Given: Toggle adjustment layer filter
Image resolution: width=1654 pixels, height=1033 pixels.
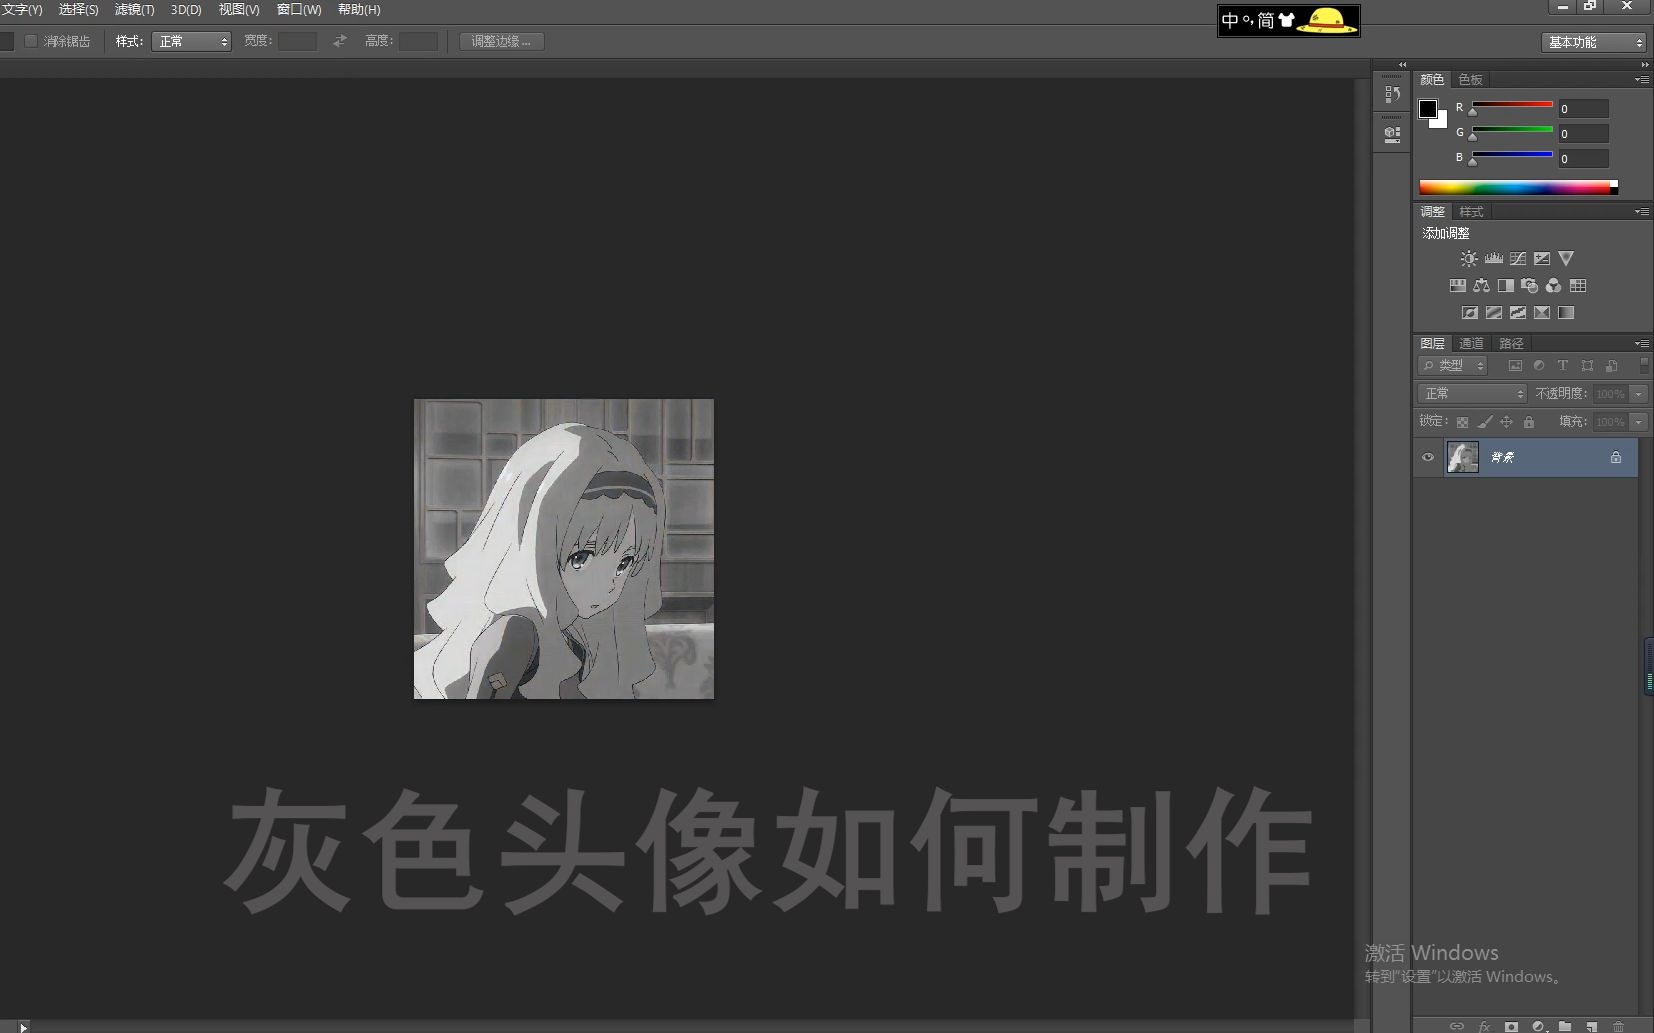Looking at the screenshot, I should pos(1538,366).
